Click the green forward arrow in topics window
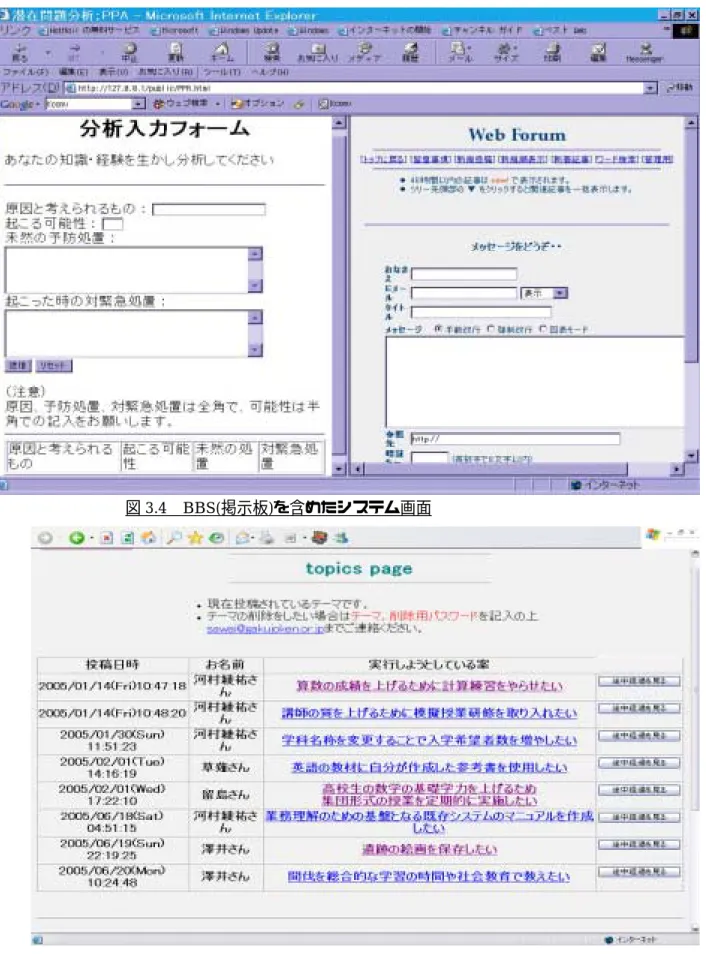Screen dimensions: 706x954 77,538
